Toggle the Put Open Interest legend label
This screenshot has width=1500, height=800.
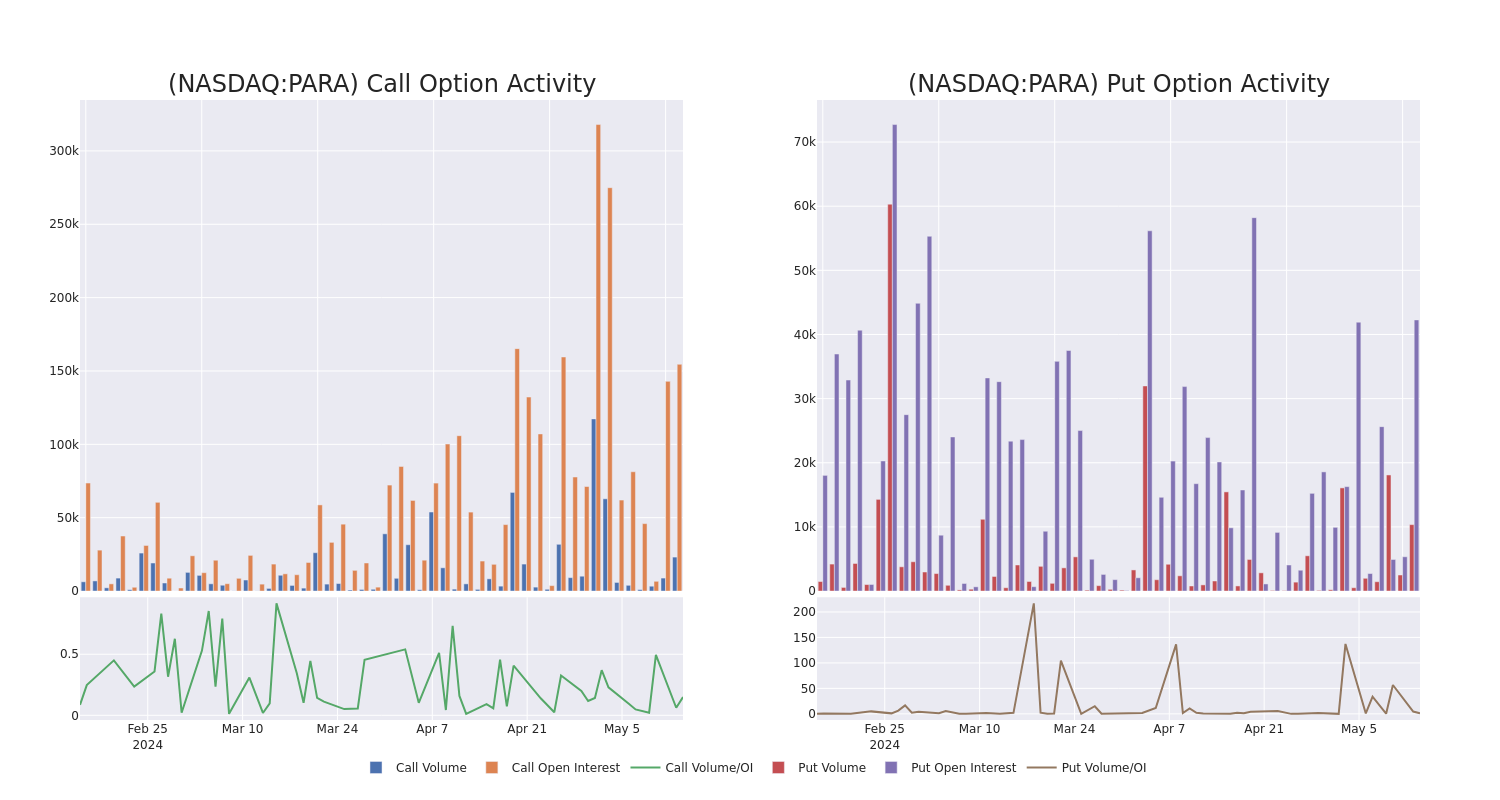[x=963, y=768]
